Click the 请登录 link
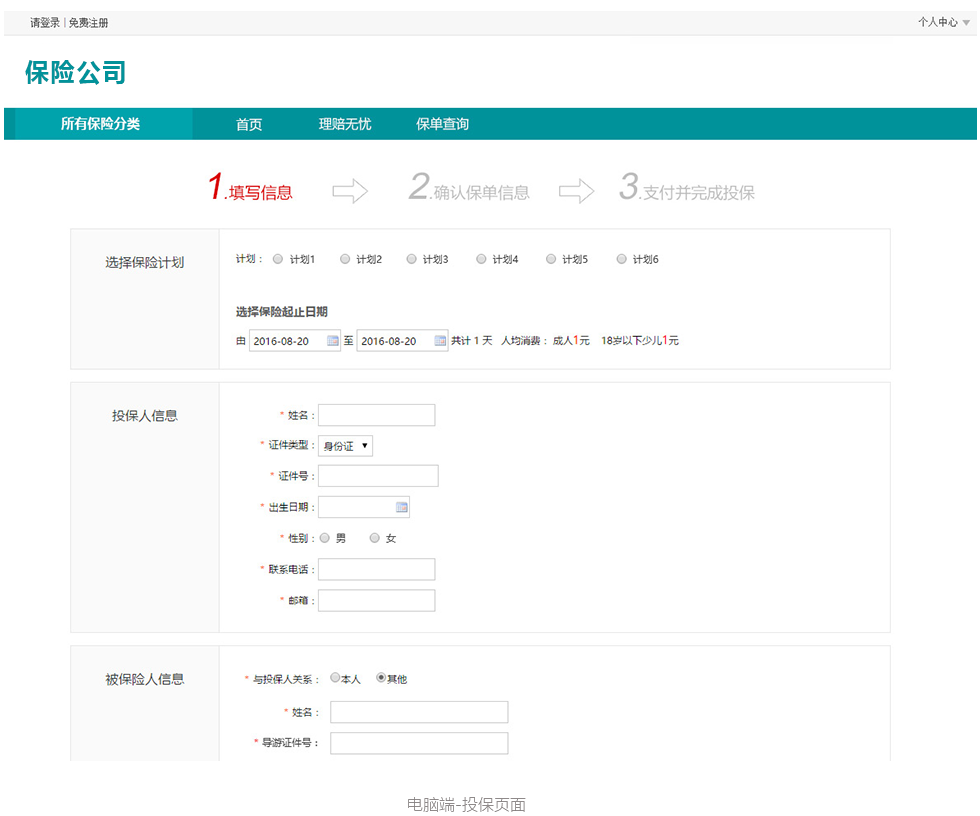Image resolution: width=980 pixels, height=816 pixels. point(45,22)
